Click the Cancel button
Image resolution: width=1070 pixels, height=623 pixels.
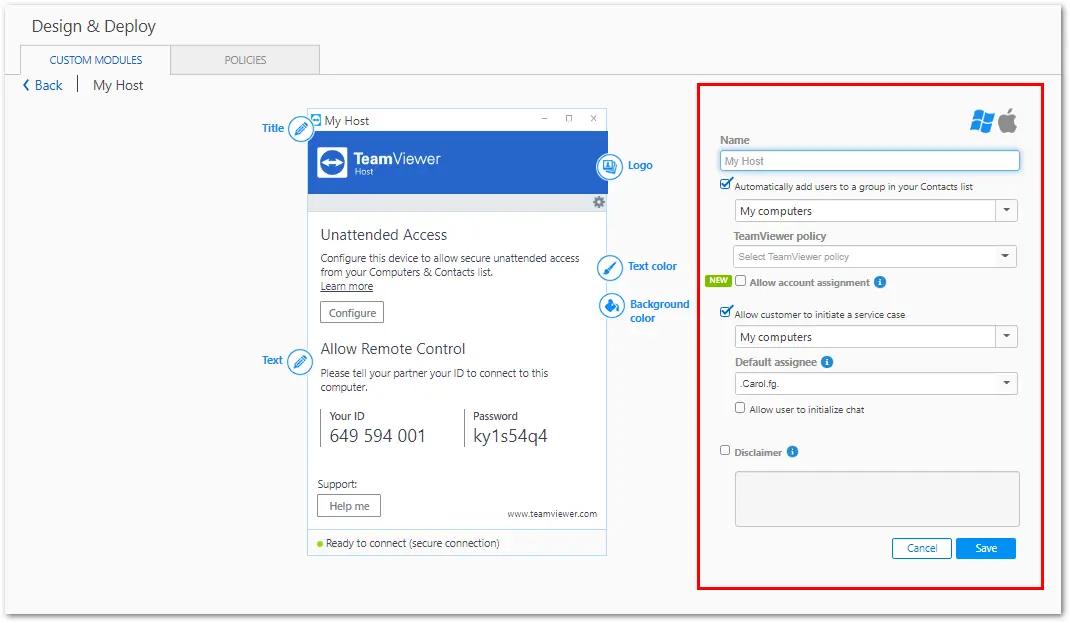pyautogui.click(x=922, y=549)
